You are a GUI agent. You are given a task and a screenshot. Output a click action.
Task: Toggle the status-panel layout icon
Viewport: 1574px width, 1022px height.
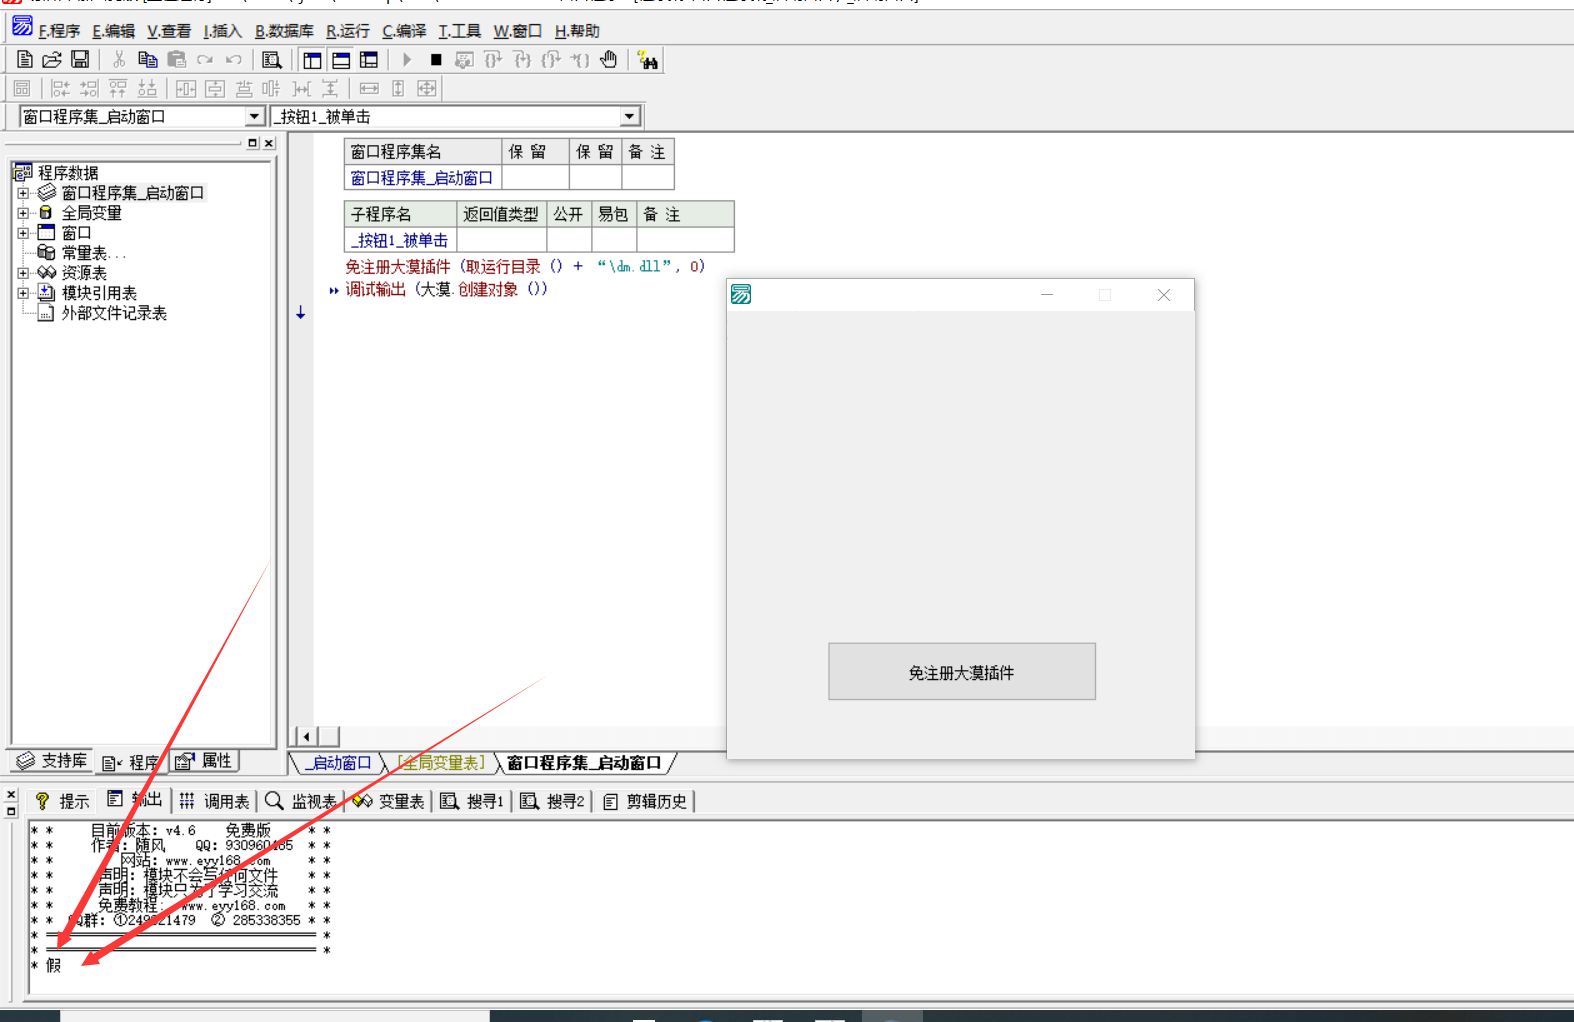[341, 60]
